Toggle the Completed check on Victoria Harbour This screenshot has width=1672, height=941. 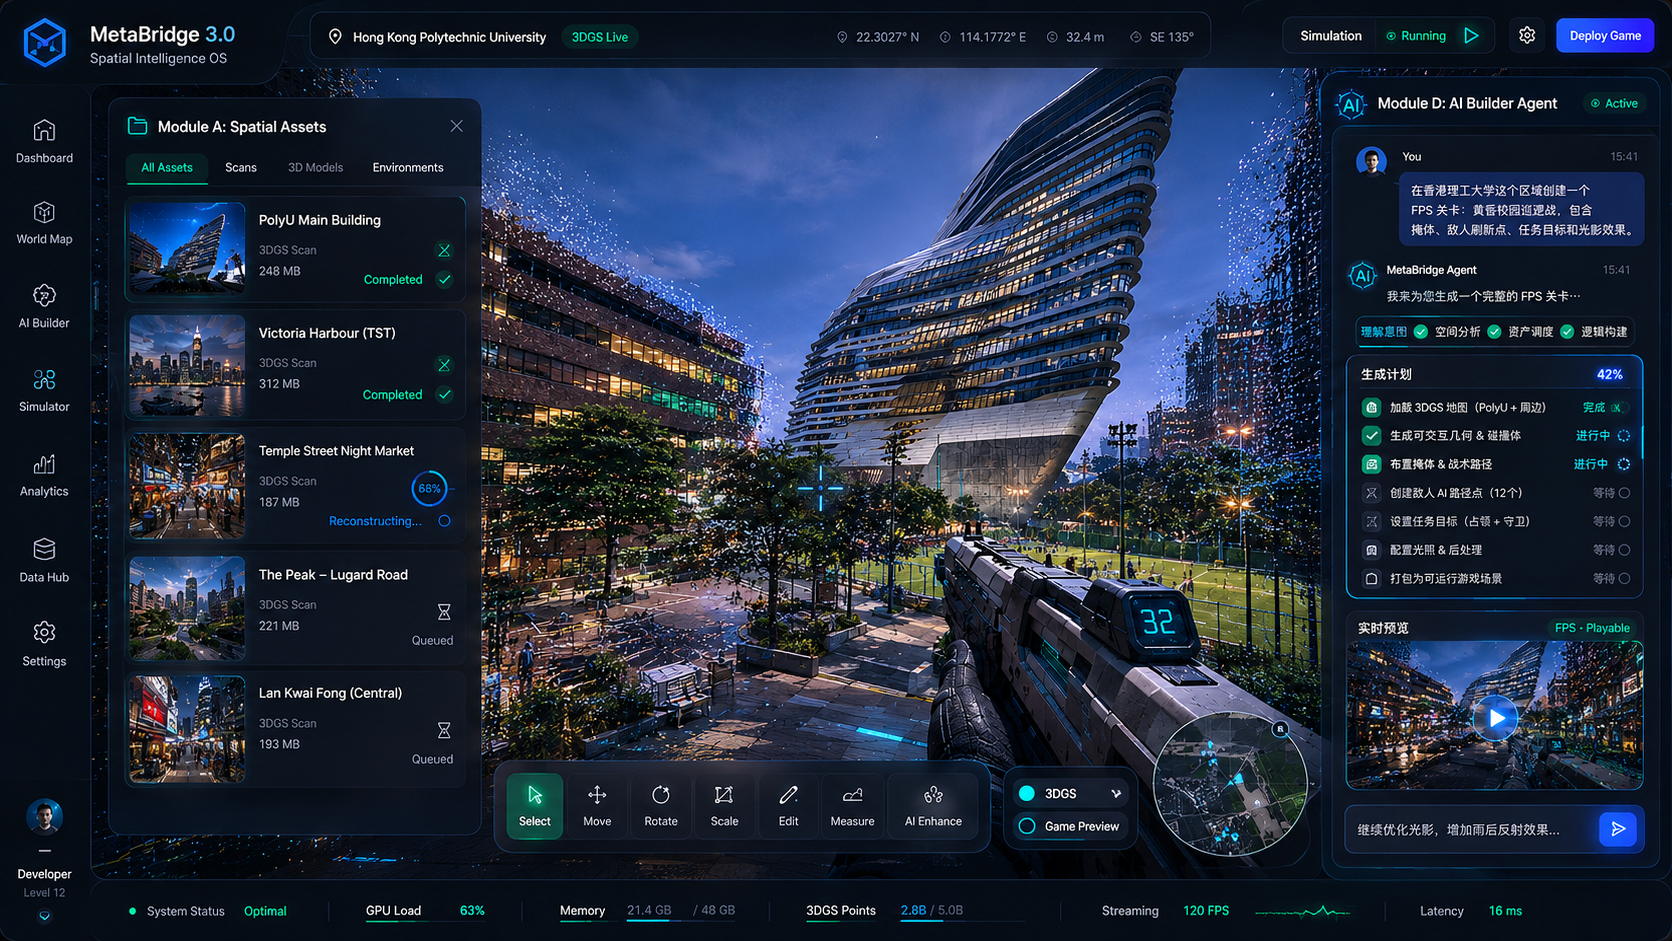(444, 394)
